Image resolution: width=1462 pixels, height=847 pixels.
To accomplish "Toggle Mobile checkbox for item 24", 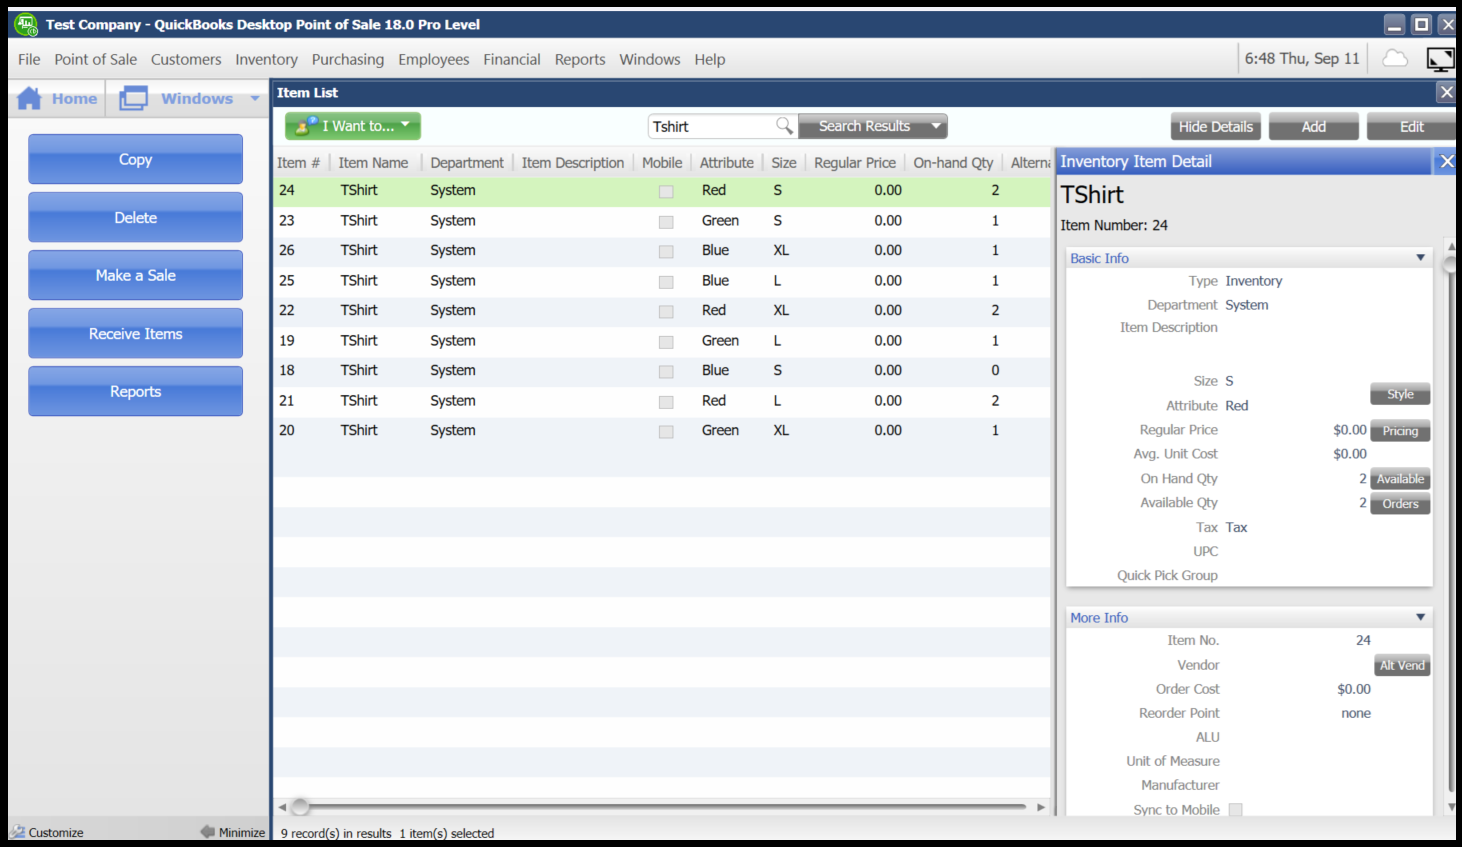I will (x=666, y=191).
